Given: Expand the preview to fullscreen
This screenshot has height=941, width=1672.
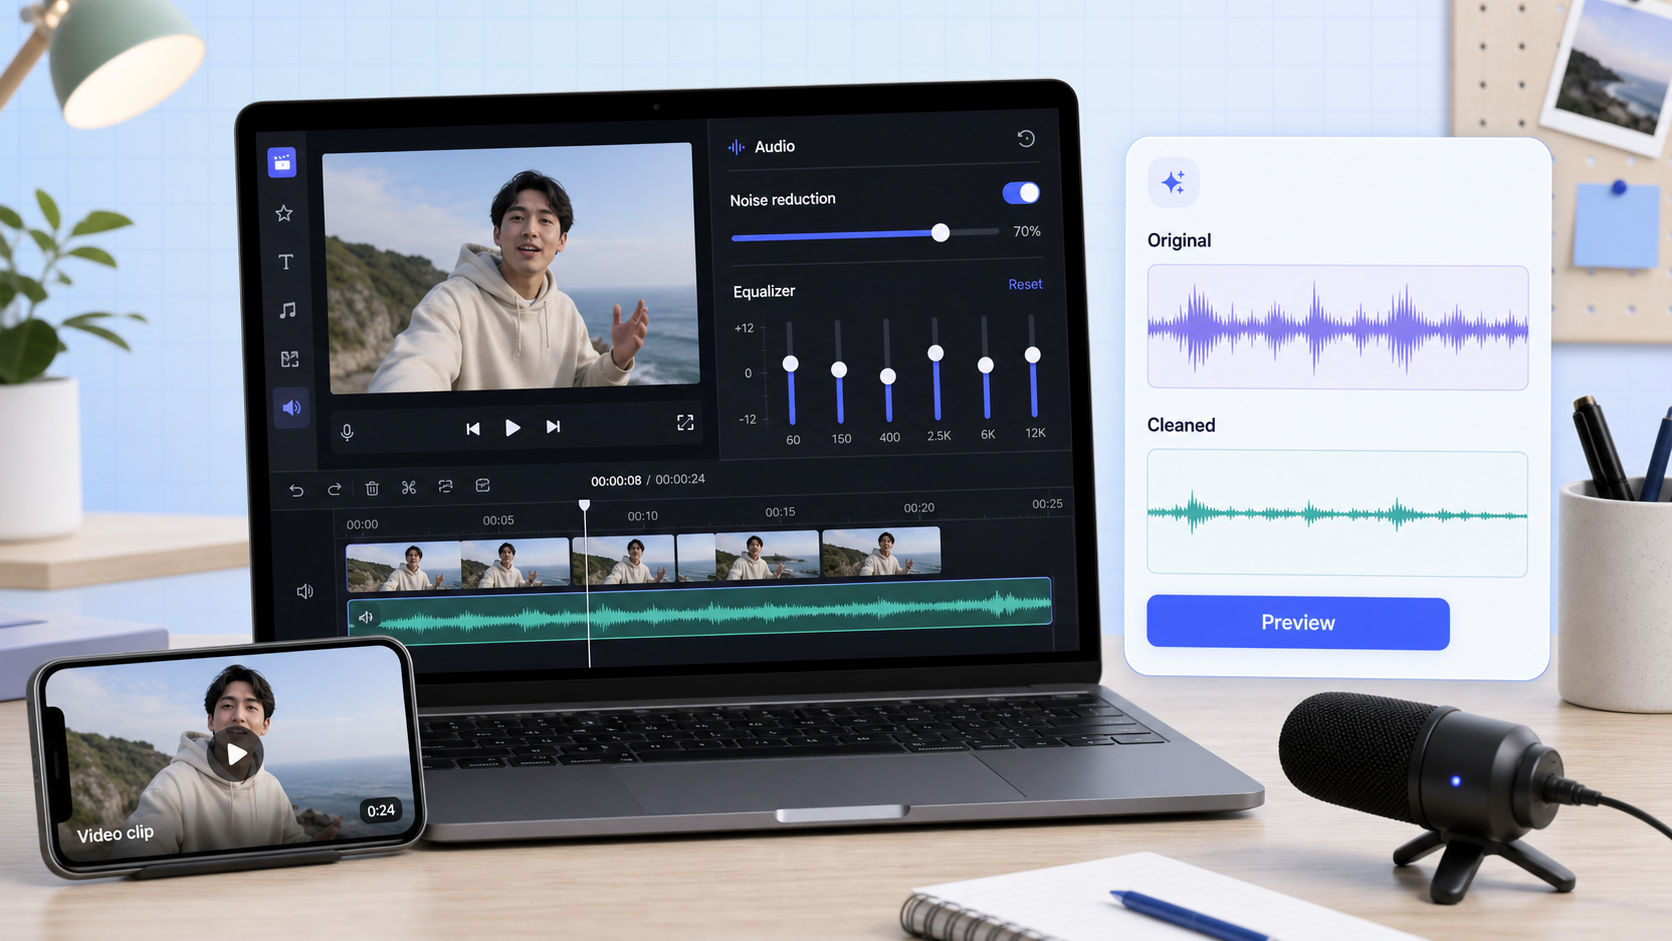Looking at the screenshot, I should pyautogui.click(x=685, y=423).
